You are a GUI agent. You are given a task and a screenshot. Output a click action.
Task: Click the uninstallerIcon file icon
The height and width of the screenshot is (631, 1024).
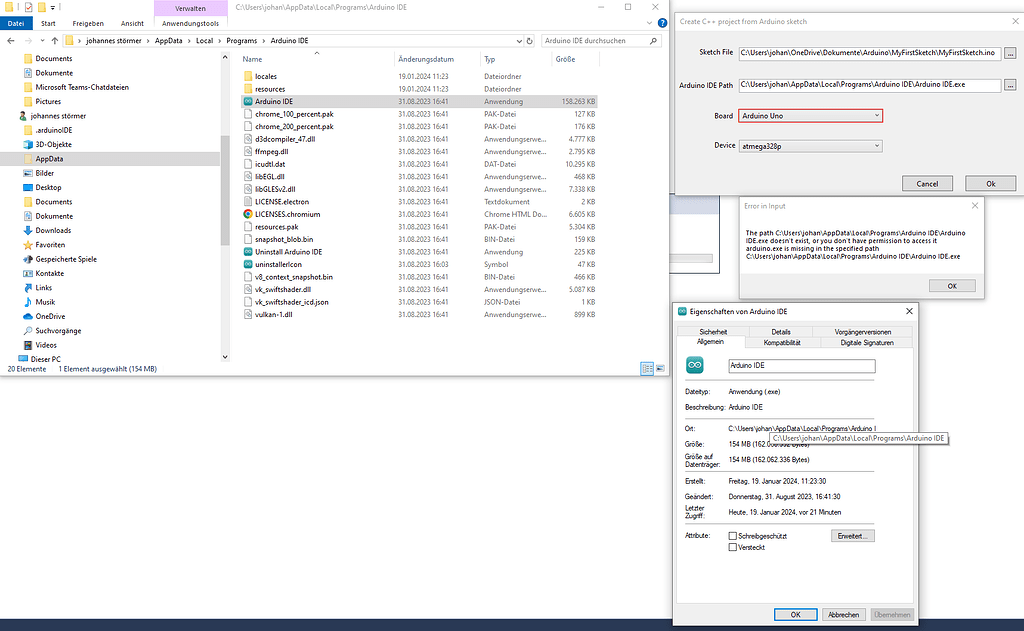point(248,265)
